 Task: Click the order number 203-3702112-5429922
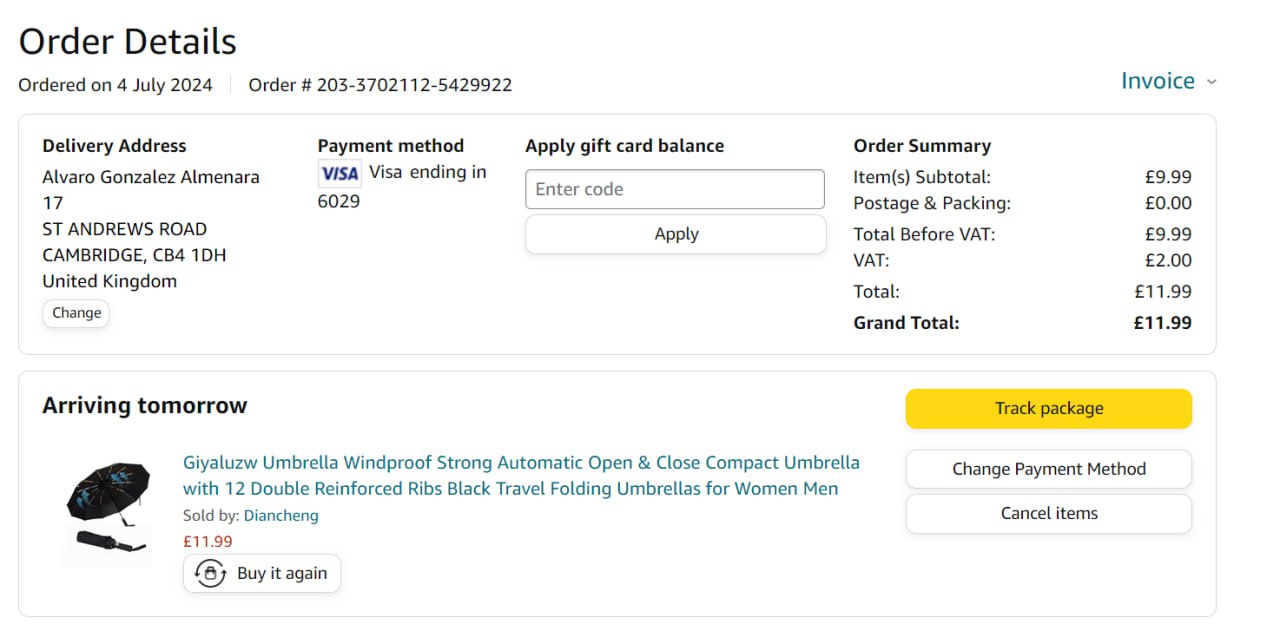click(x=414, y=85)
